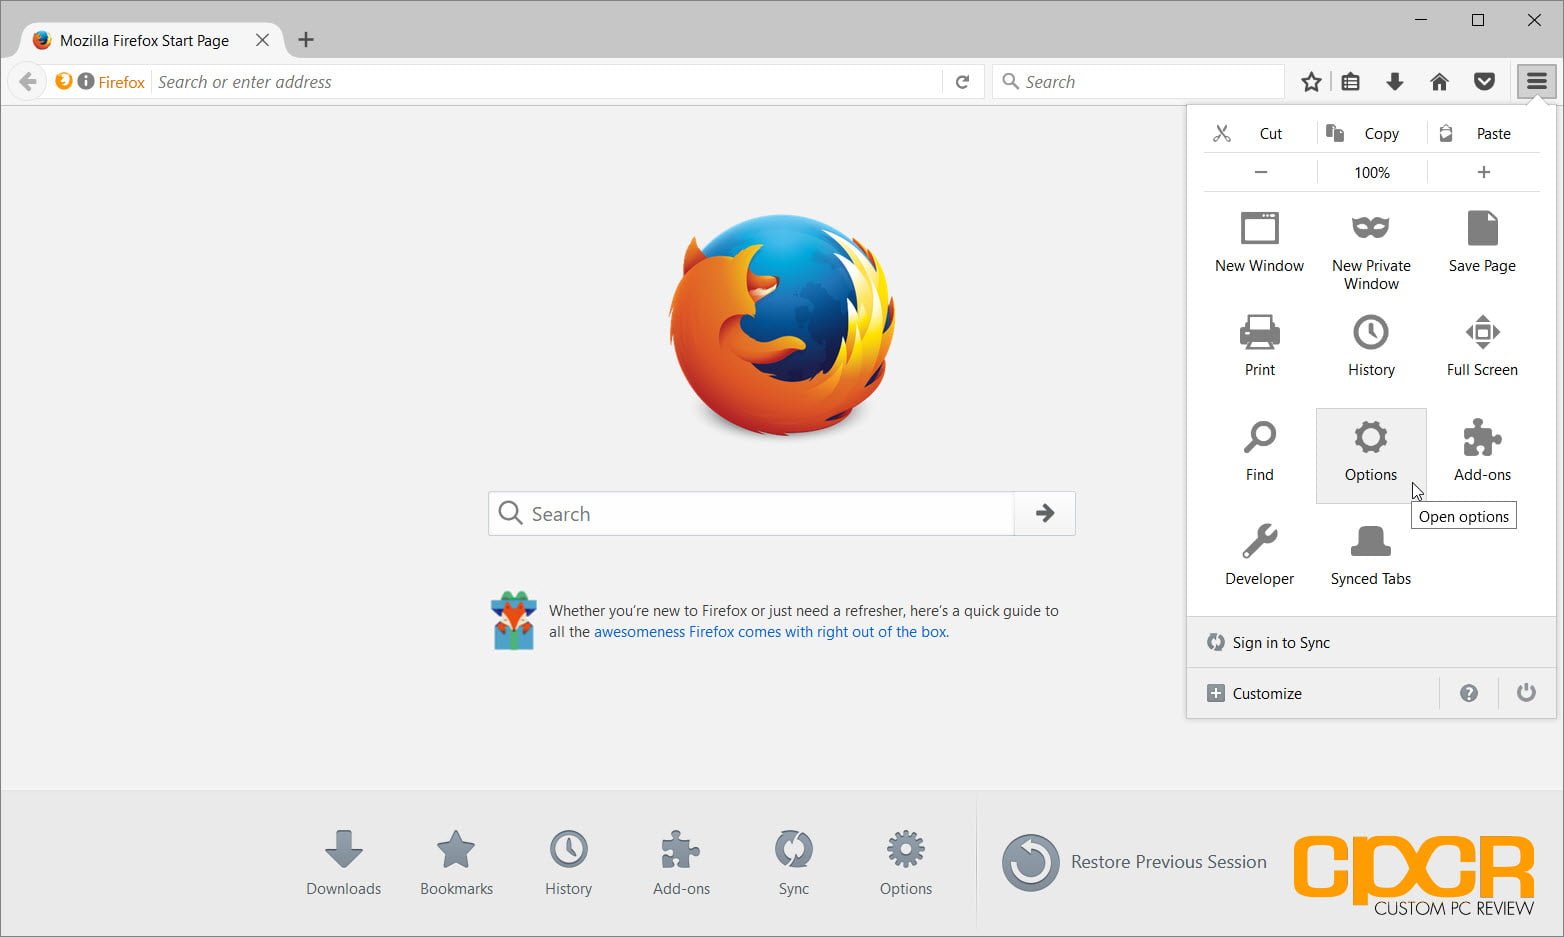Open the hamburger menu button
The width and height of the screenshot is (1564, 937).
pyautogui.click(x=1536, y=81)
